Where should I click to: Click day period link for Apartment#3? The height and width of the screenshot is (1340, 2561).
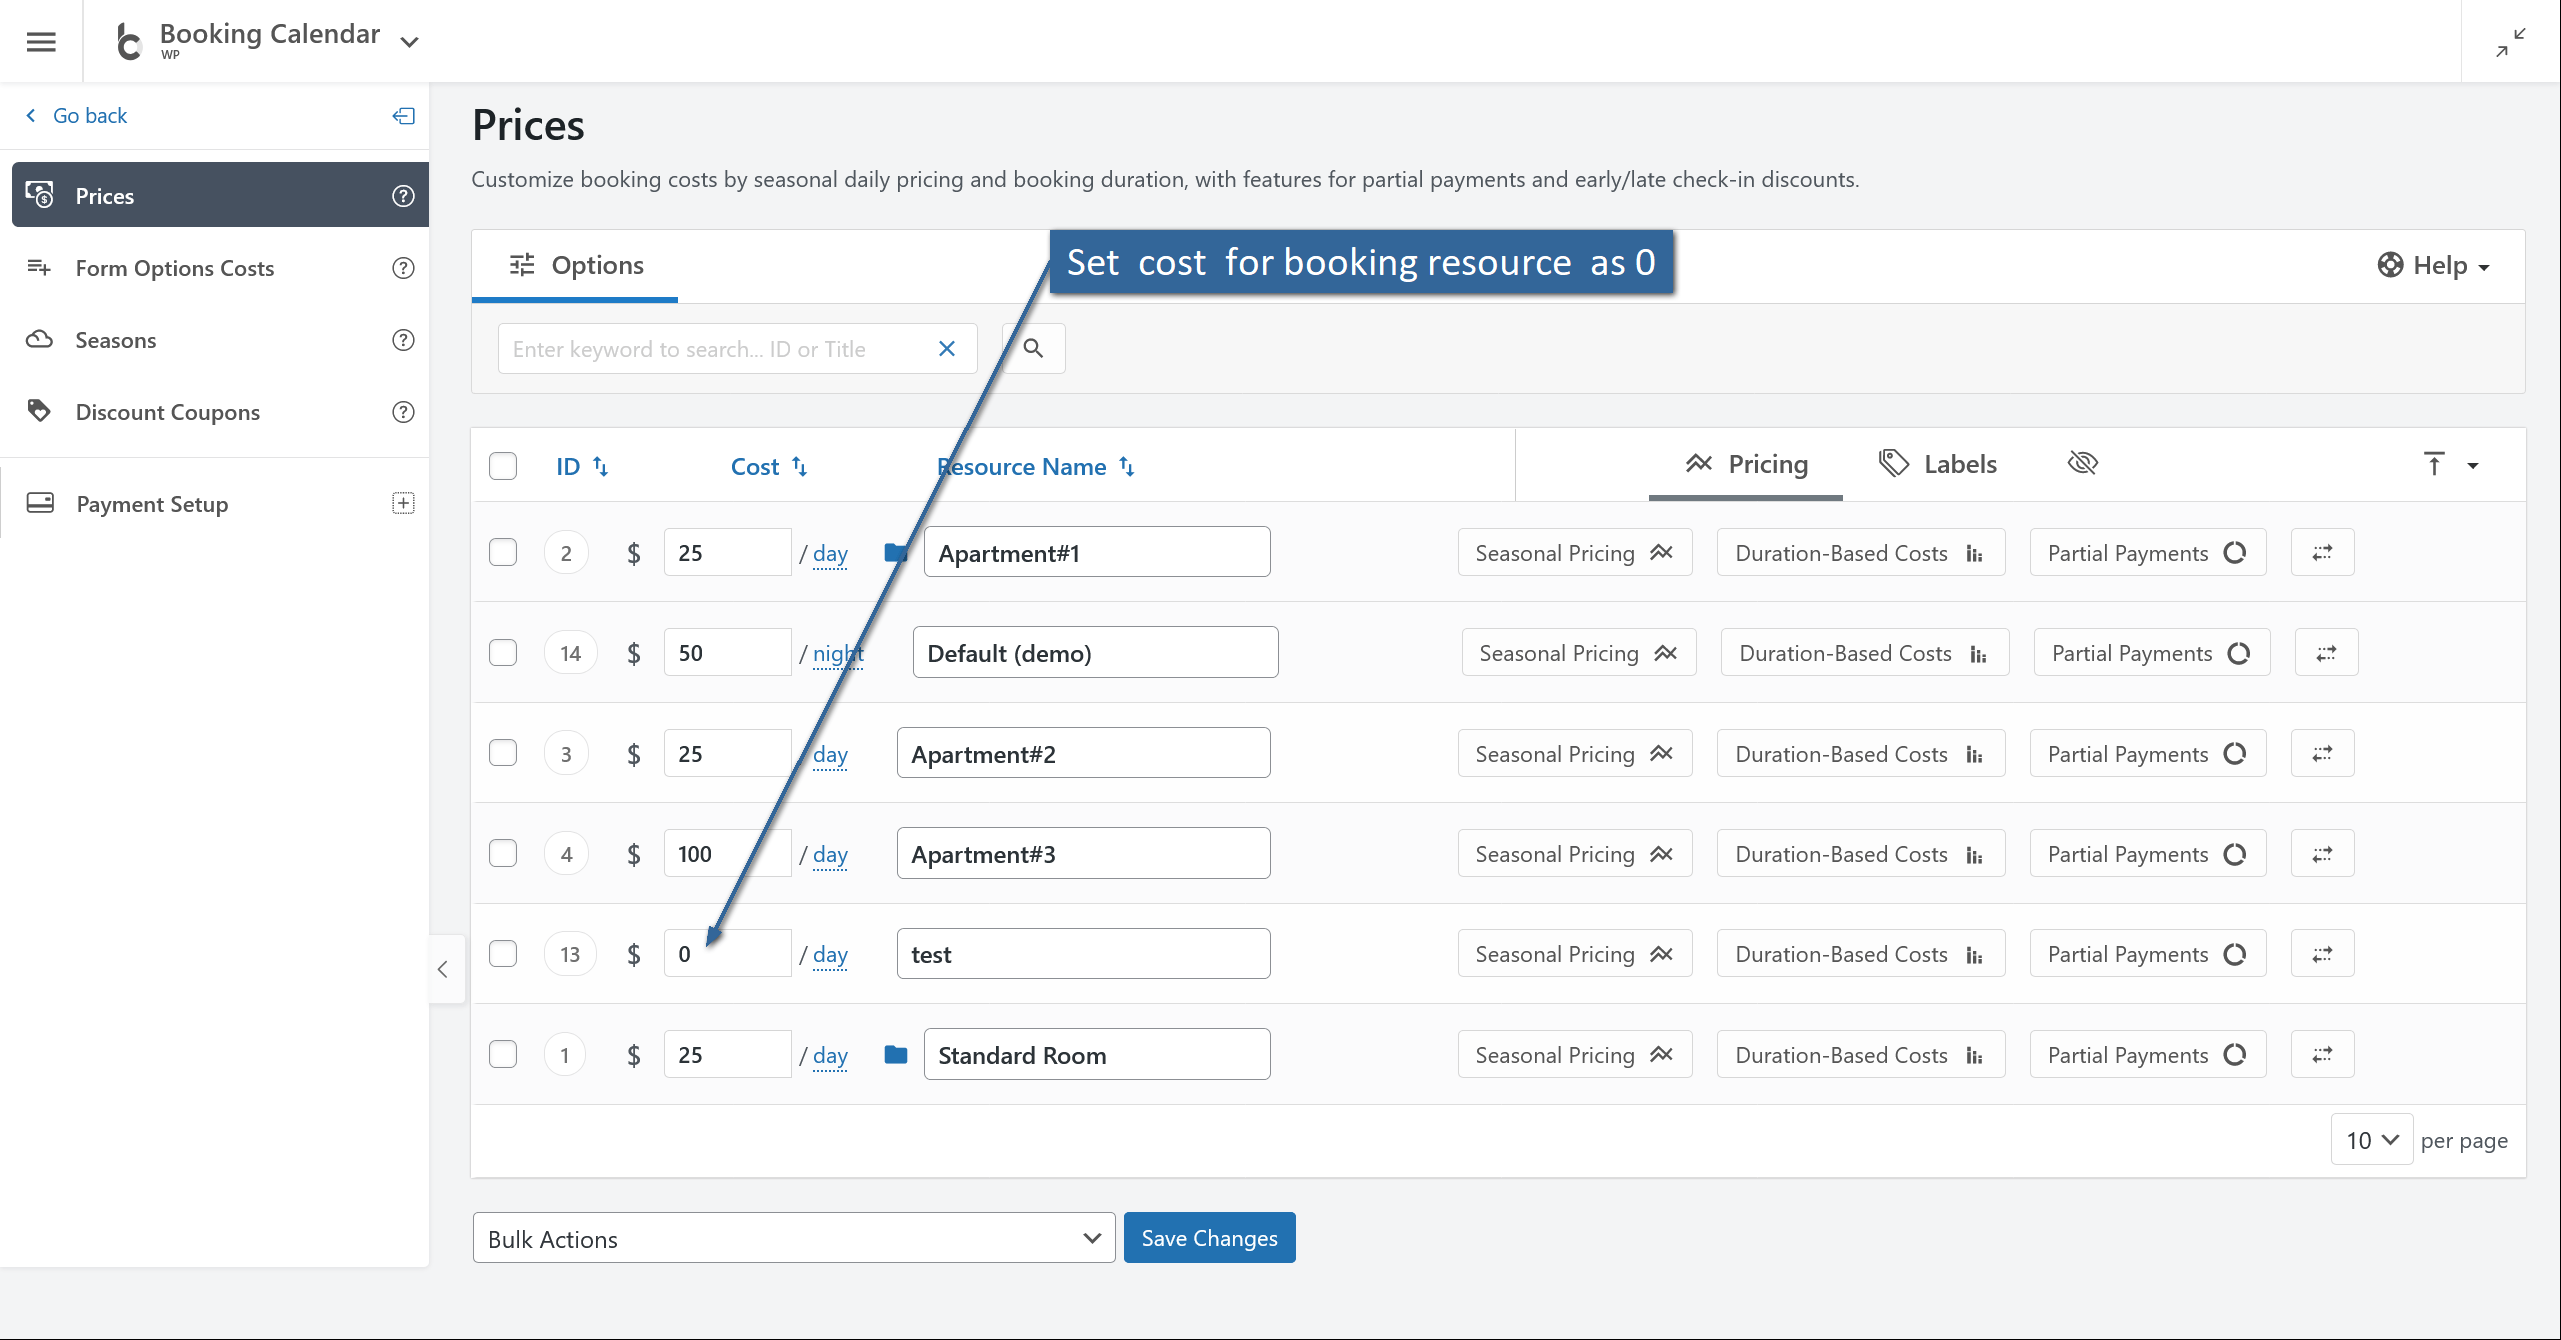coord(830,855)
